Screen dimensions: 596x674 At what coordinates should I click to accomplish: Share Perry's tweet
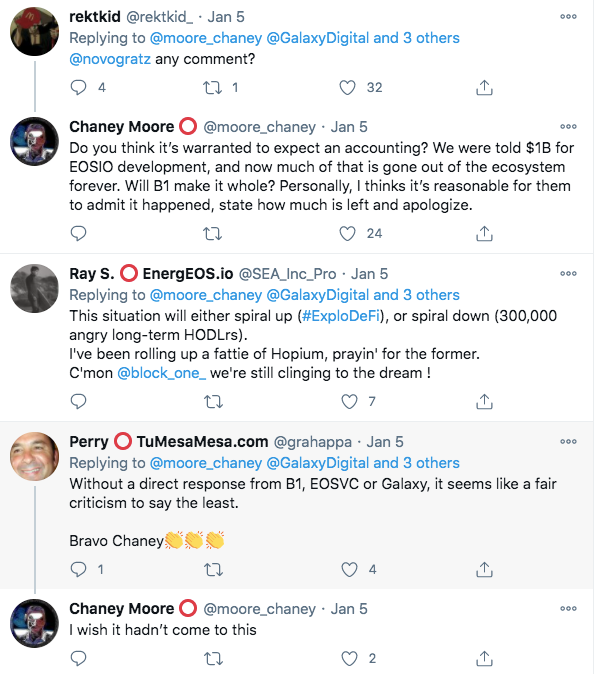(x=484, y=570)
